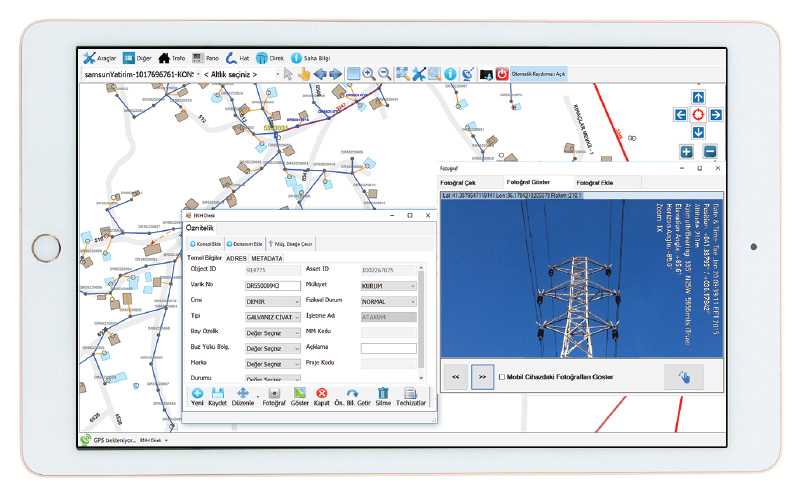The height and width of the screenshot is (494, 800).
Task: Enable Mobil Cihazdaki Fotoğrafları Göster checkbox
Action: pyautogui.click(x=502, y=377)
